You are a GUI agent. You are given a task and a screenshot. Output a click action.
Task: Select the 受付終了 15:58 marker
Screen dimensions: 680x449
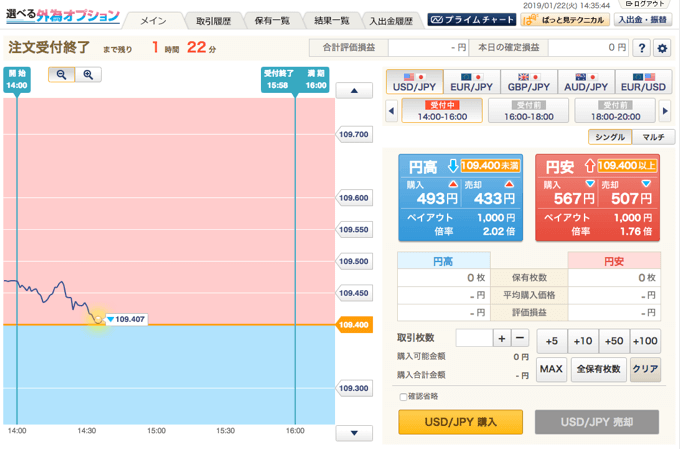pos(278,79)
